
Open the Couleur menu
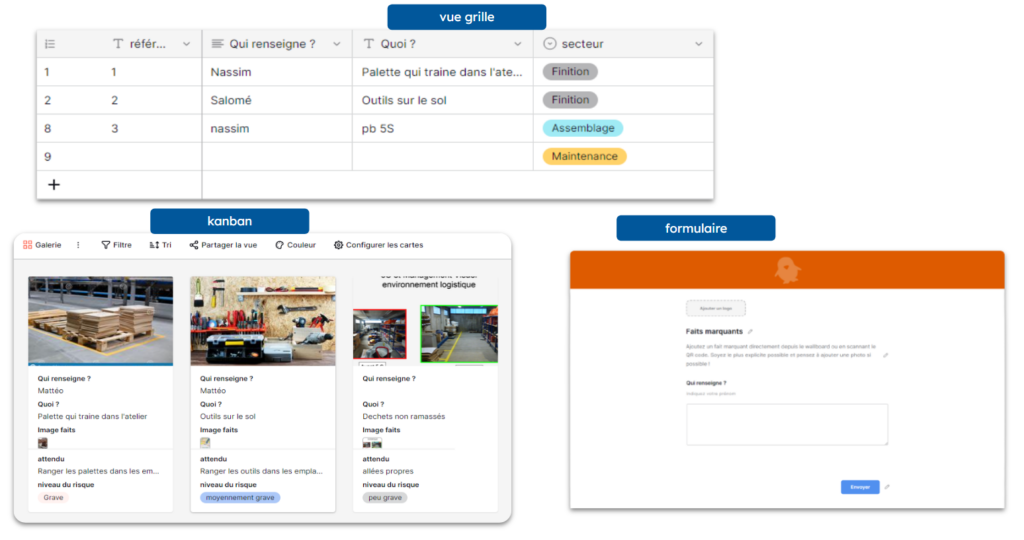pyautogui.click(x=295, y=245)
